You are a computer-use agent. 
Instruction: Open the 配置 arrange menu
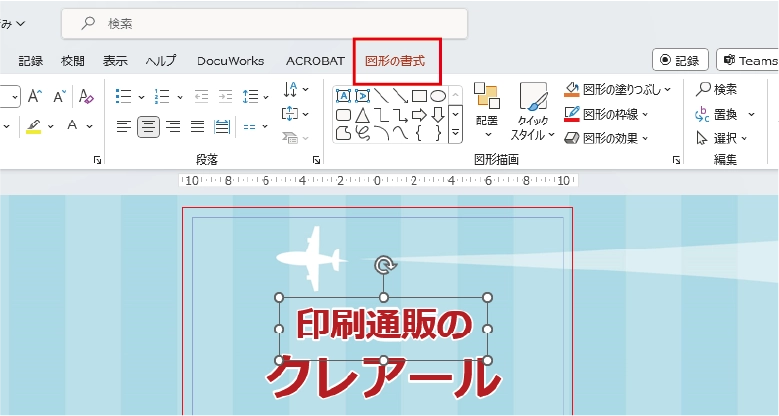(x=486, y=110)
